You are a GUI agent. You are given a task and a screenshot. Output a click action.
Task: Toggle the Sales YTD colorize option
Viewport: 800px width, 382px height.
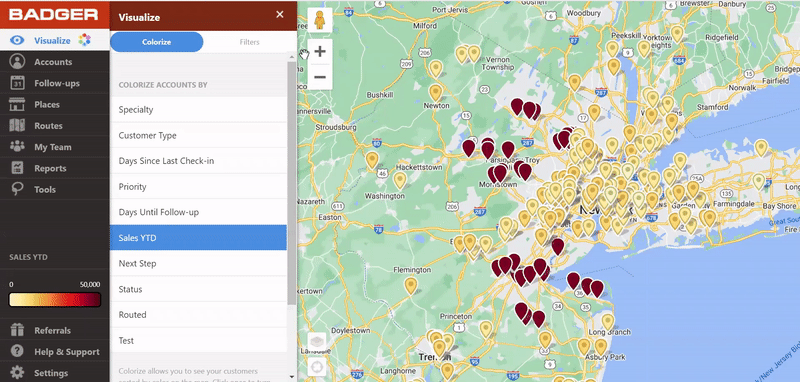coord(198,238)
